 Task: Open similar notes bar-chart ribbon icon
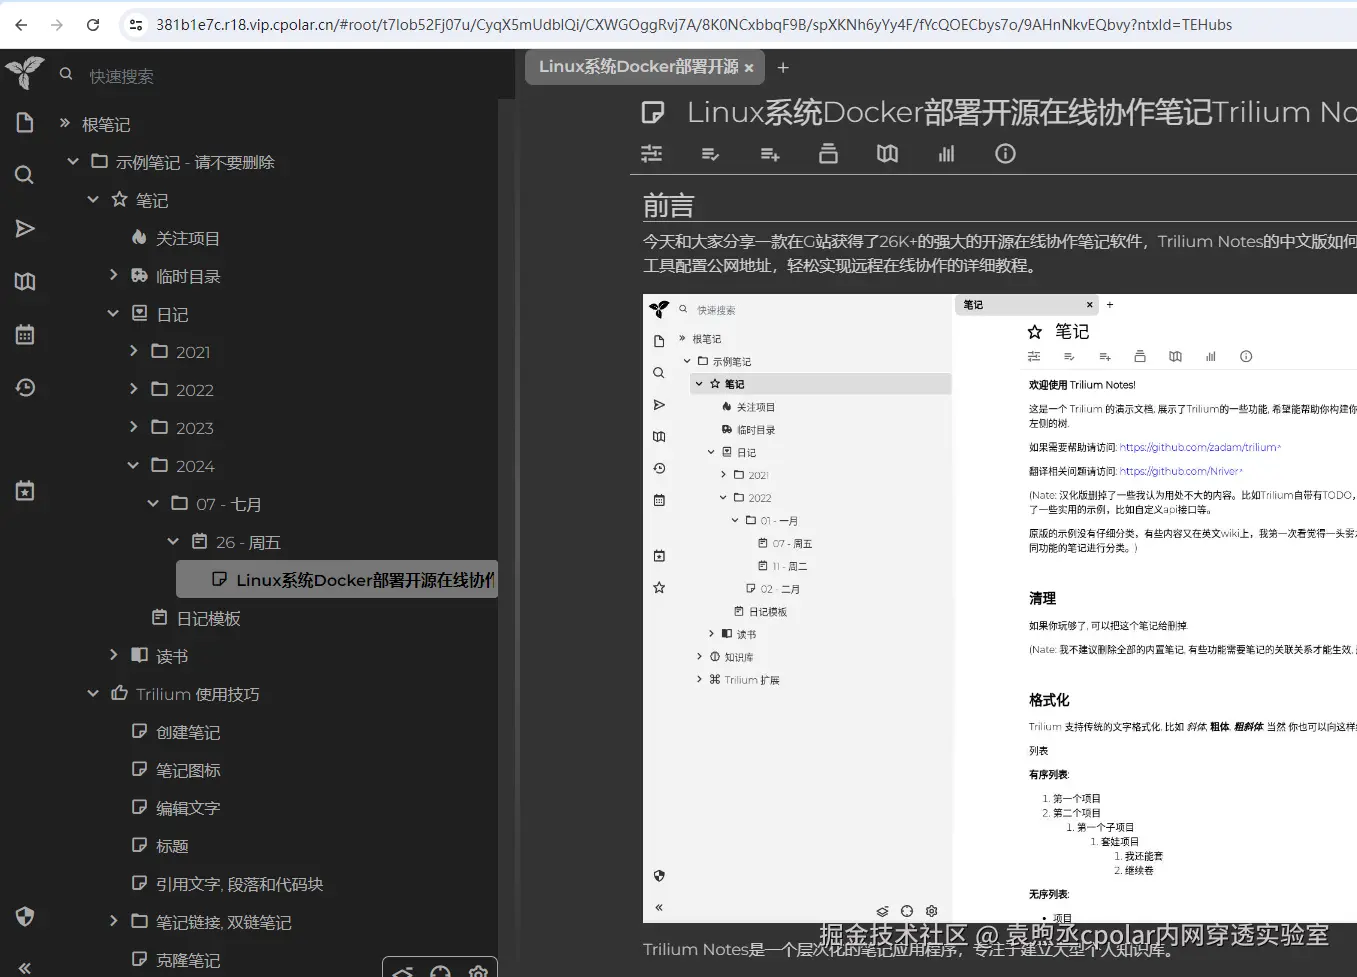tap(946, 153)
